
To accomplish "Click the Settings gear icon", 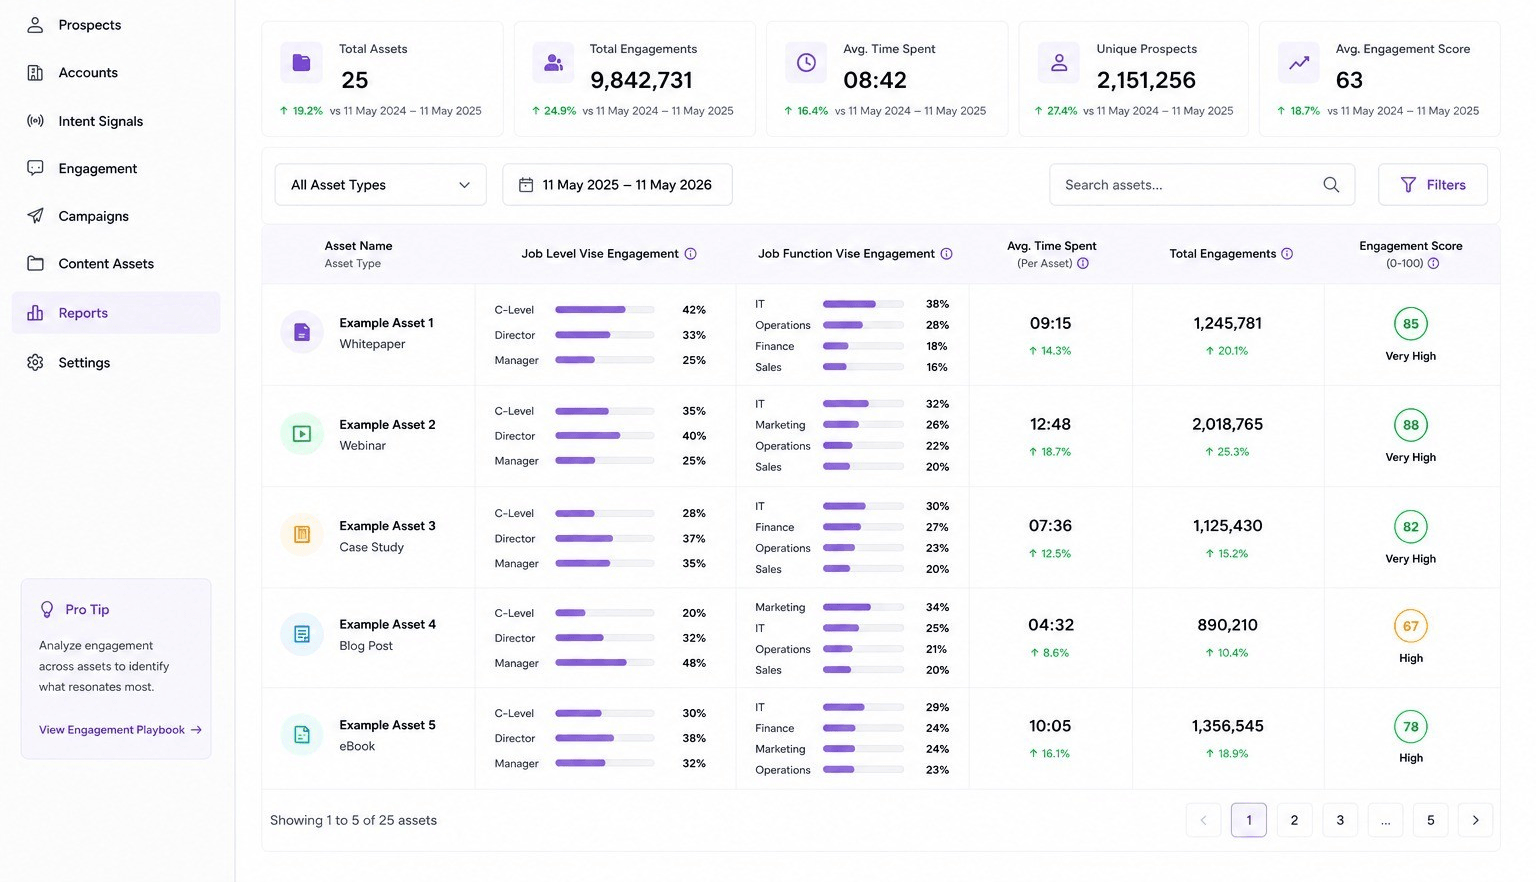I will click(35, 362).
